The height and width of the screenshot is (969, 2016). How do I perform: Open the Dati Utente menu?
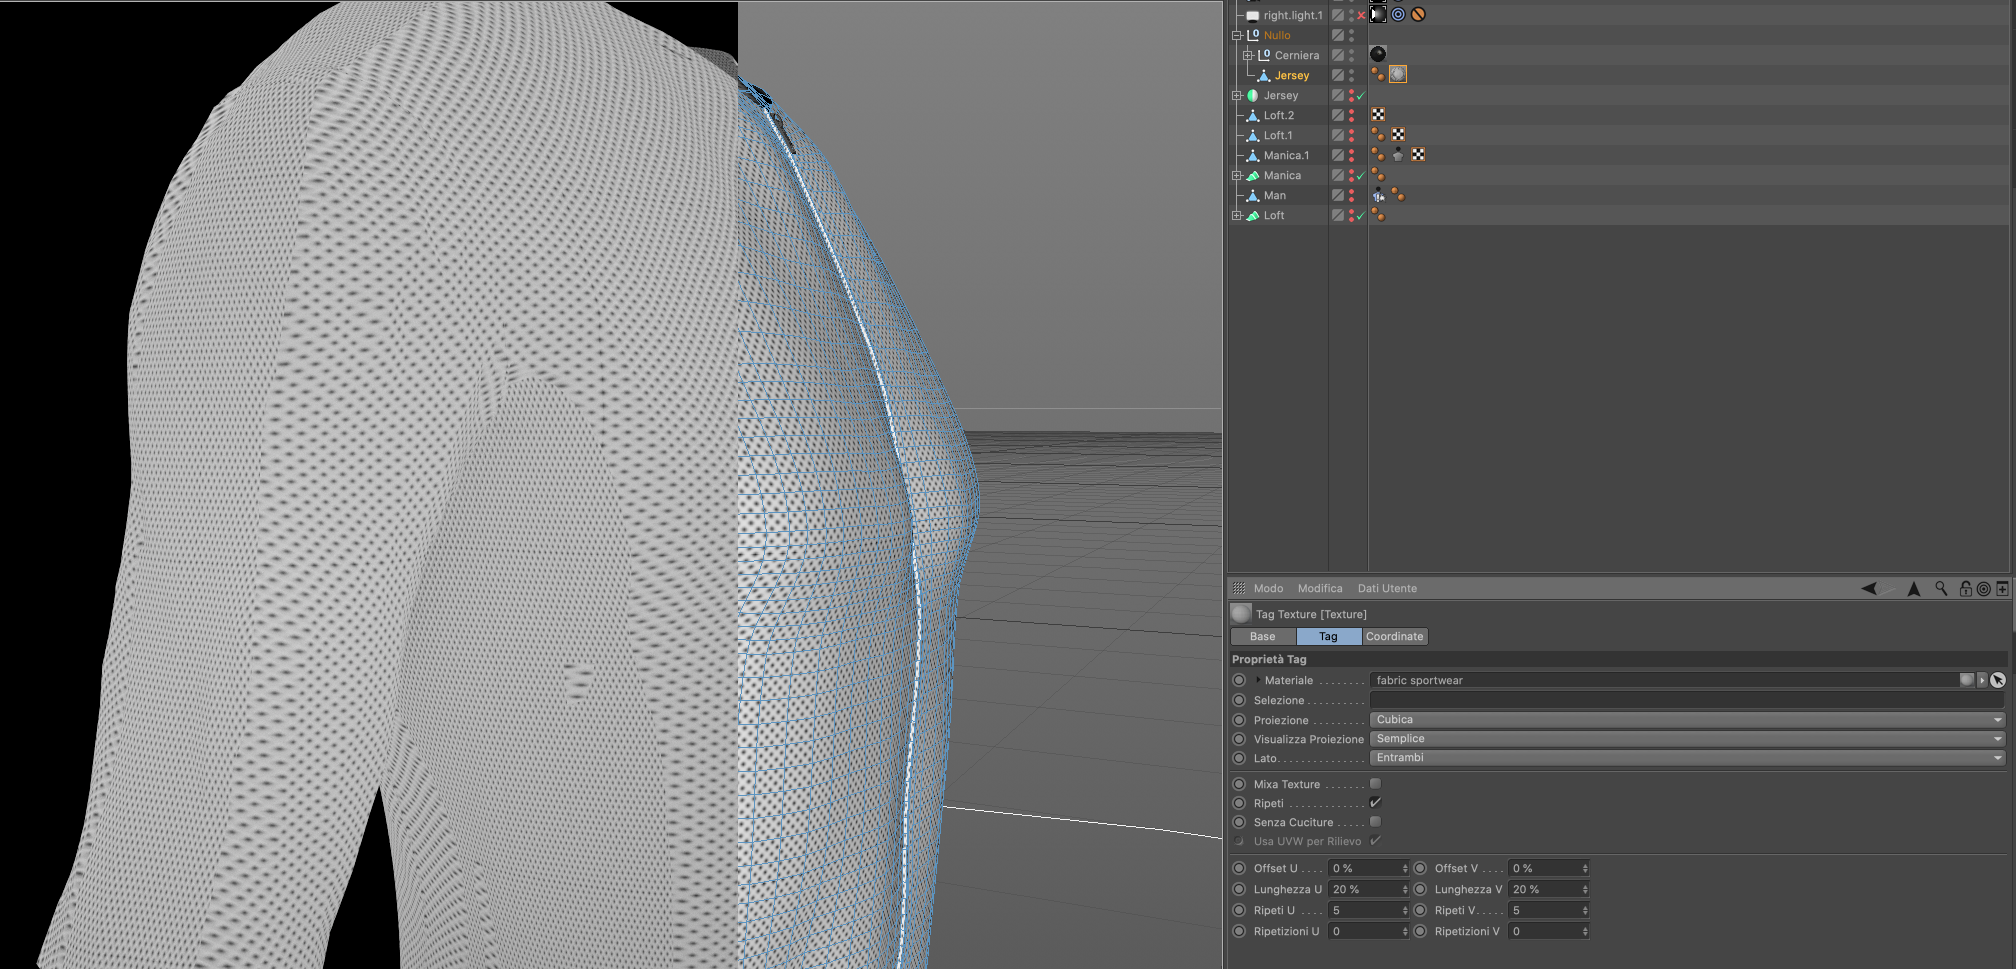tap(1387, 588)
